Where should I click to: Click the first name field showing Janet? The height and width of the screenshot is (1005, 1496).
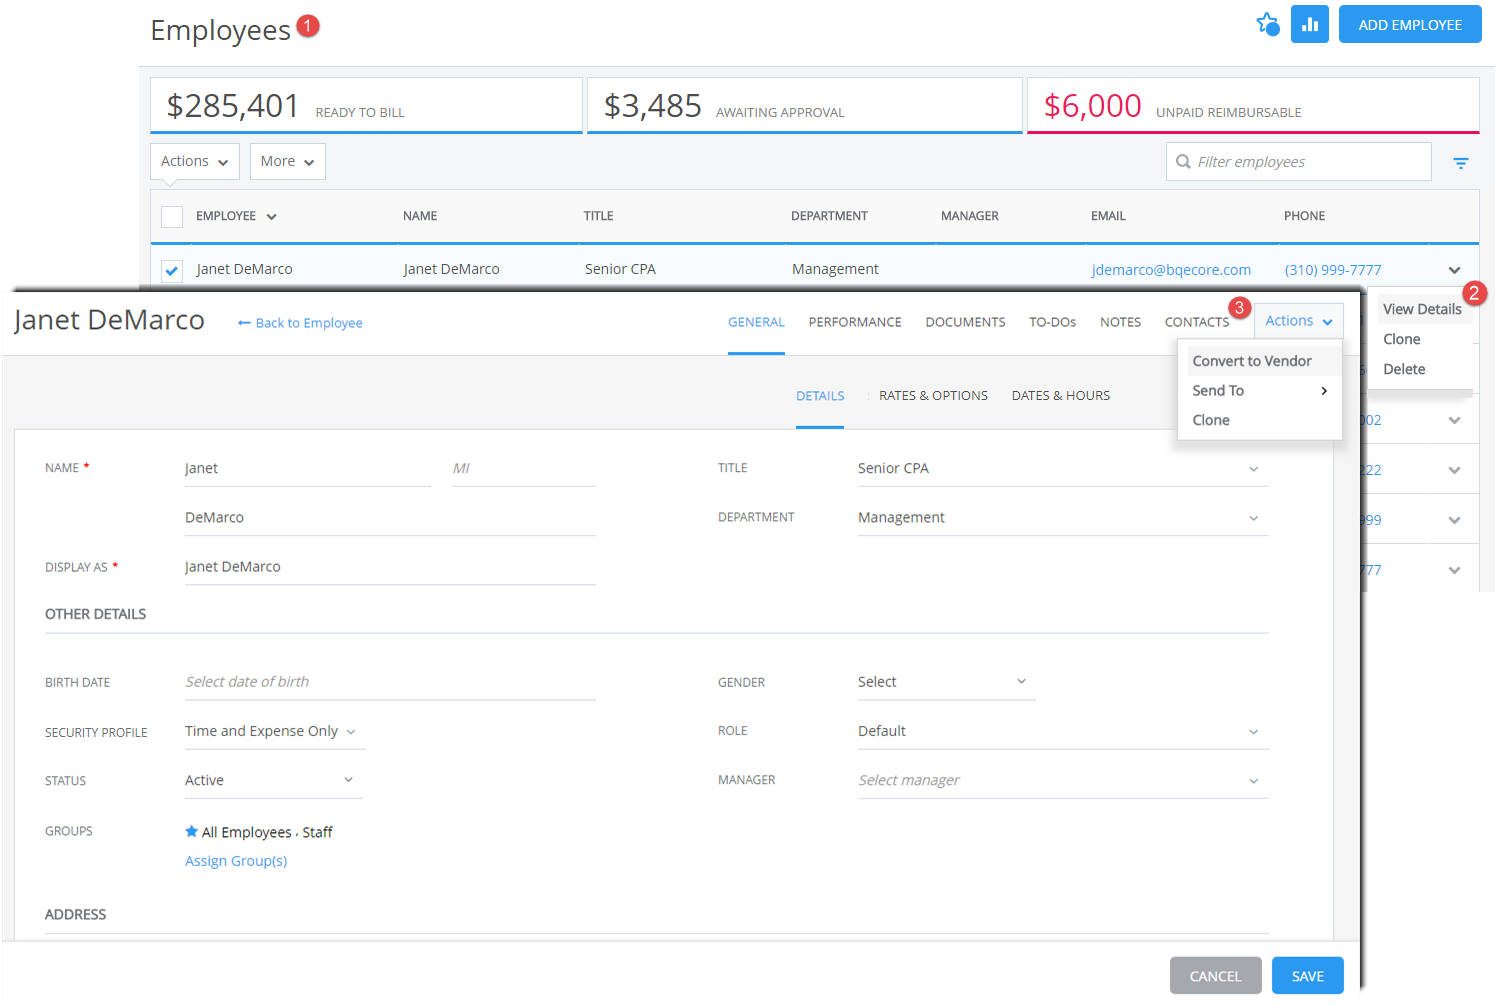307,468
